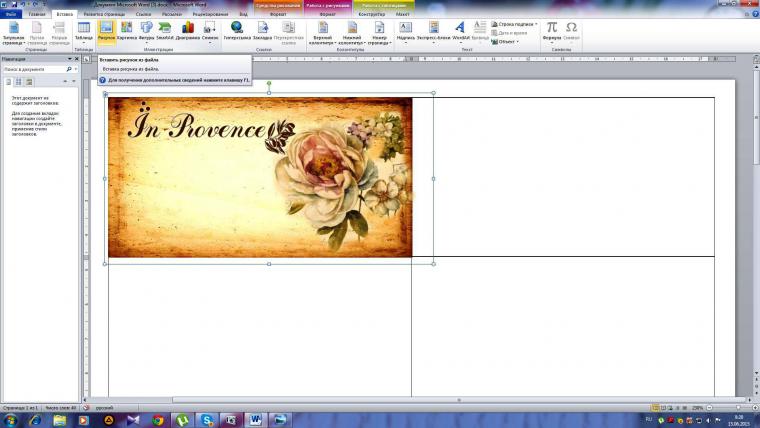Viewport: 760px width, 428px height.
Task: Open the Конструктор (Design) table tab
Action: click(x=372, y=14)
